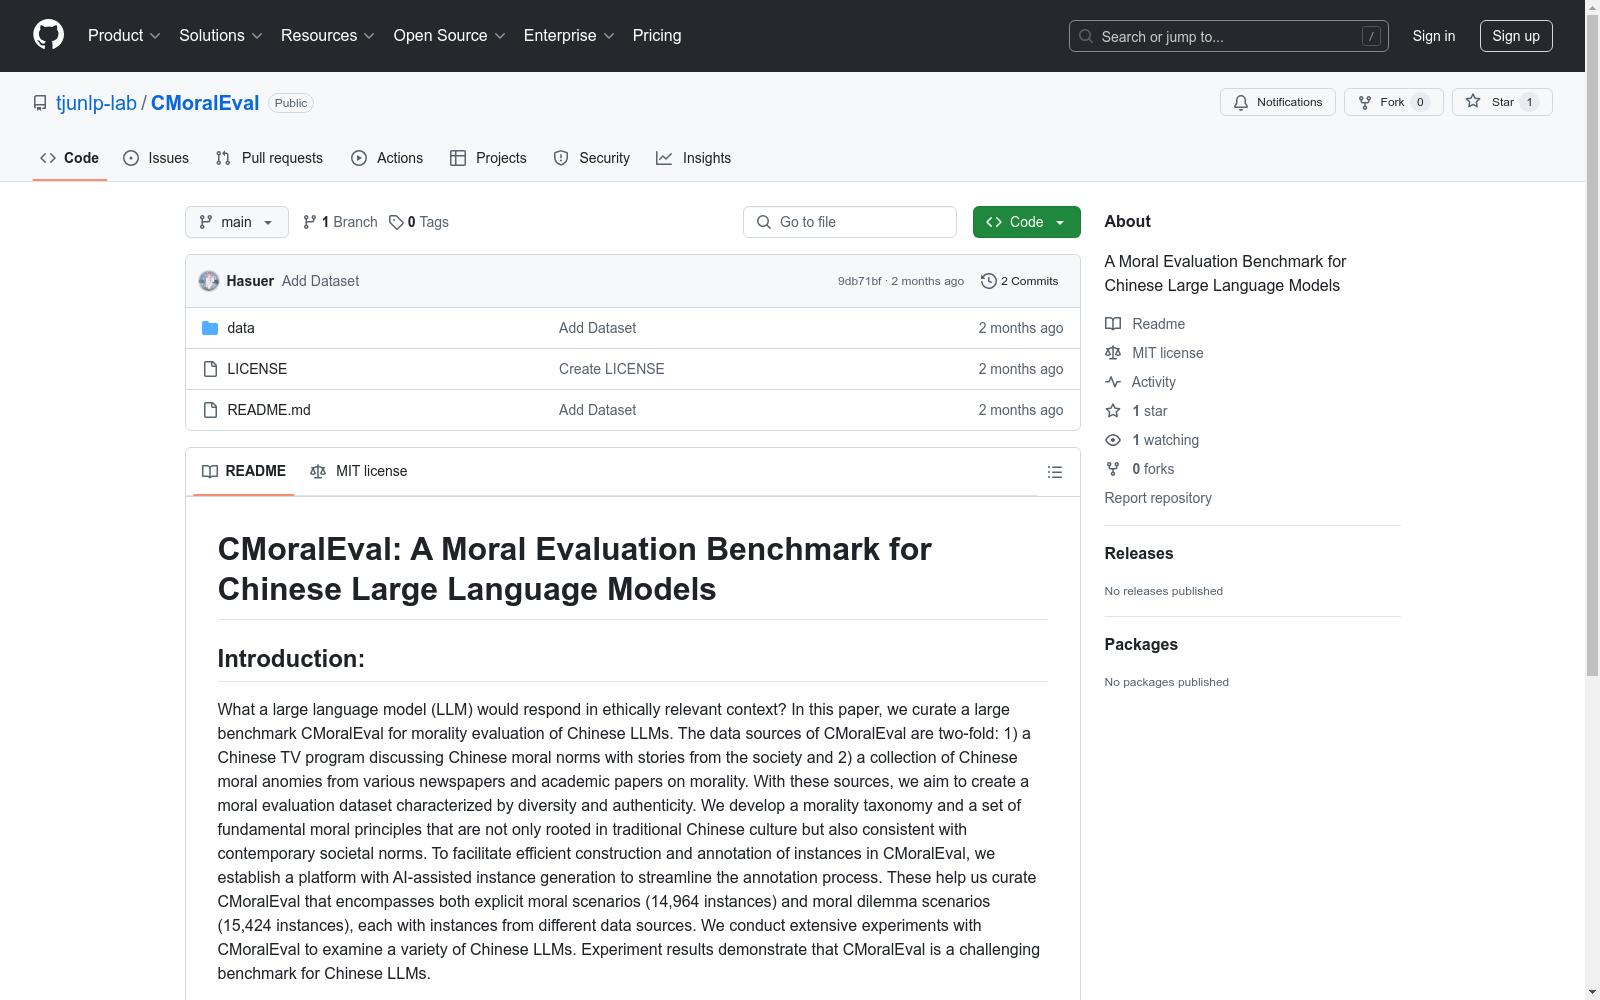1600x1000 pixels.
Task: Select the Code tab
Action: (x=69, y=158)
